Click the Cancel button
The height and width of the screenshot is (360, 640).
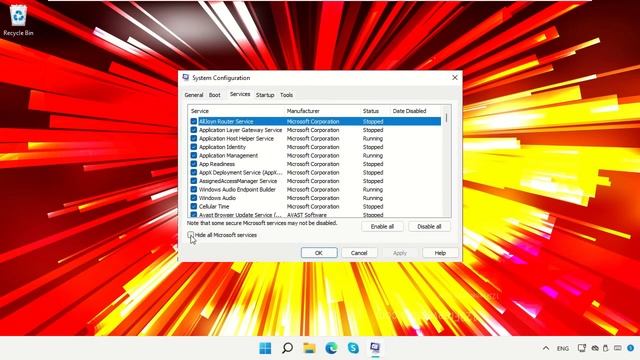tap(359, 253)
